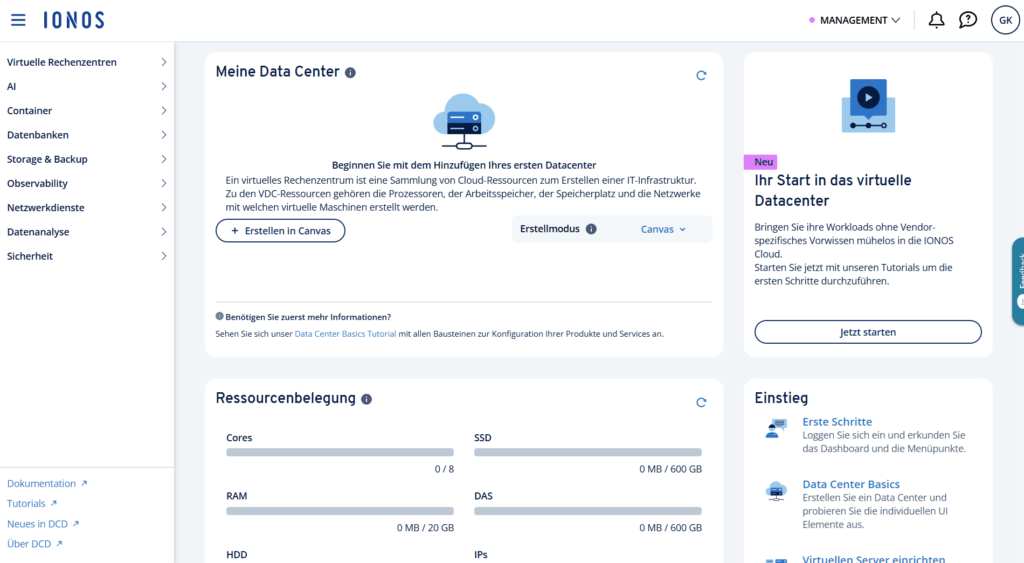The width and height of the screenshot is (1024, 563).
Task: Refresh the Ressourcenbelegung panel
Action: click(701, 402)
